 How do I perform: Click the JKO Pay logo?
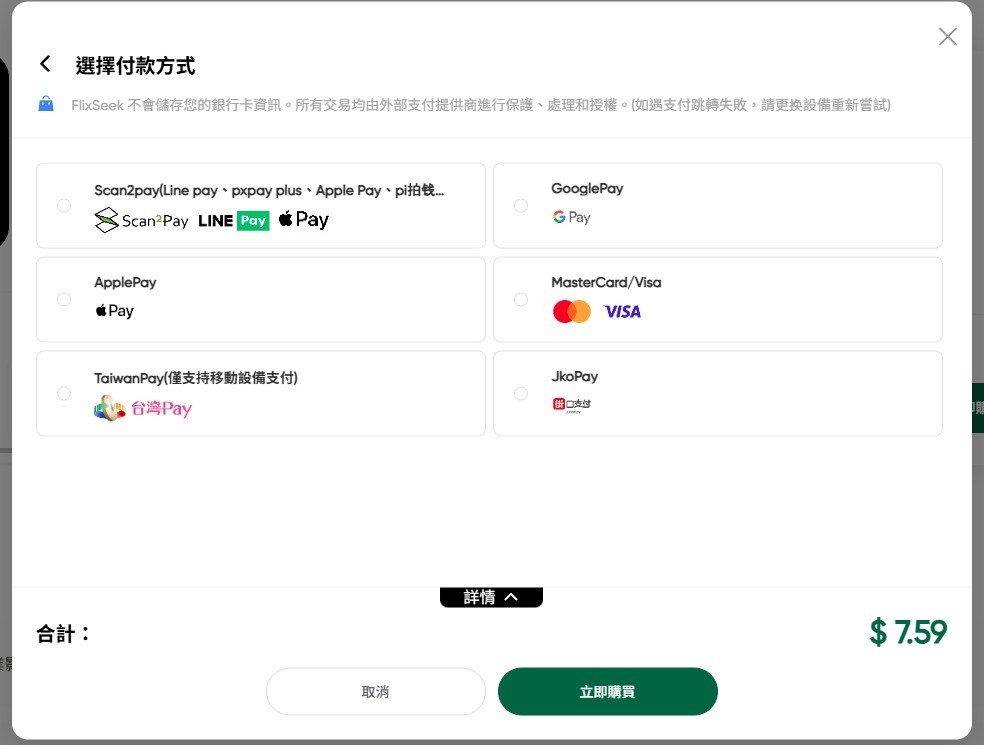(571, 405)
